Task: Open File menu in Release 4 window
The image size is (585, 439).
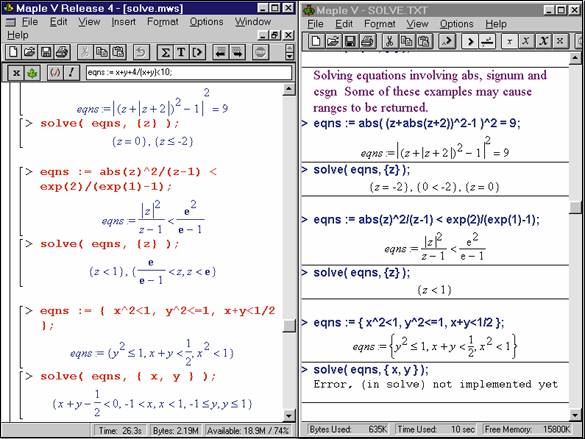Action: [x=30, y=22]
